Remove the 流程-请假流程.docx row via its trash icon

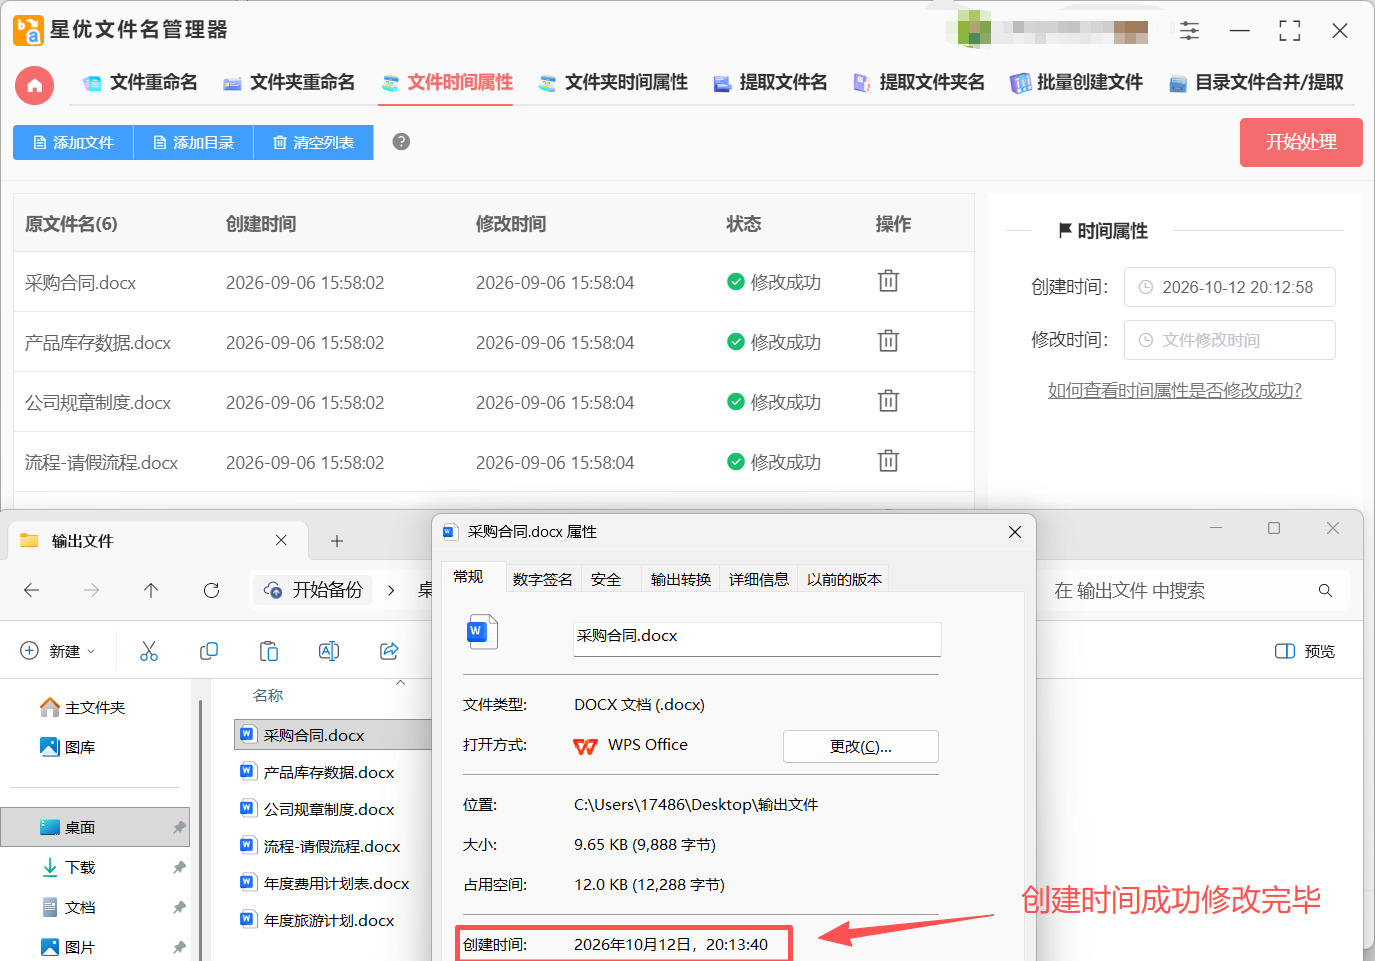click(x=888, y=461)
